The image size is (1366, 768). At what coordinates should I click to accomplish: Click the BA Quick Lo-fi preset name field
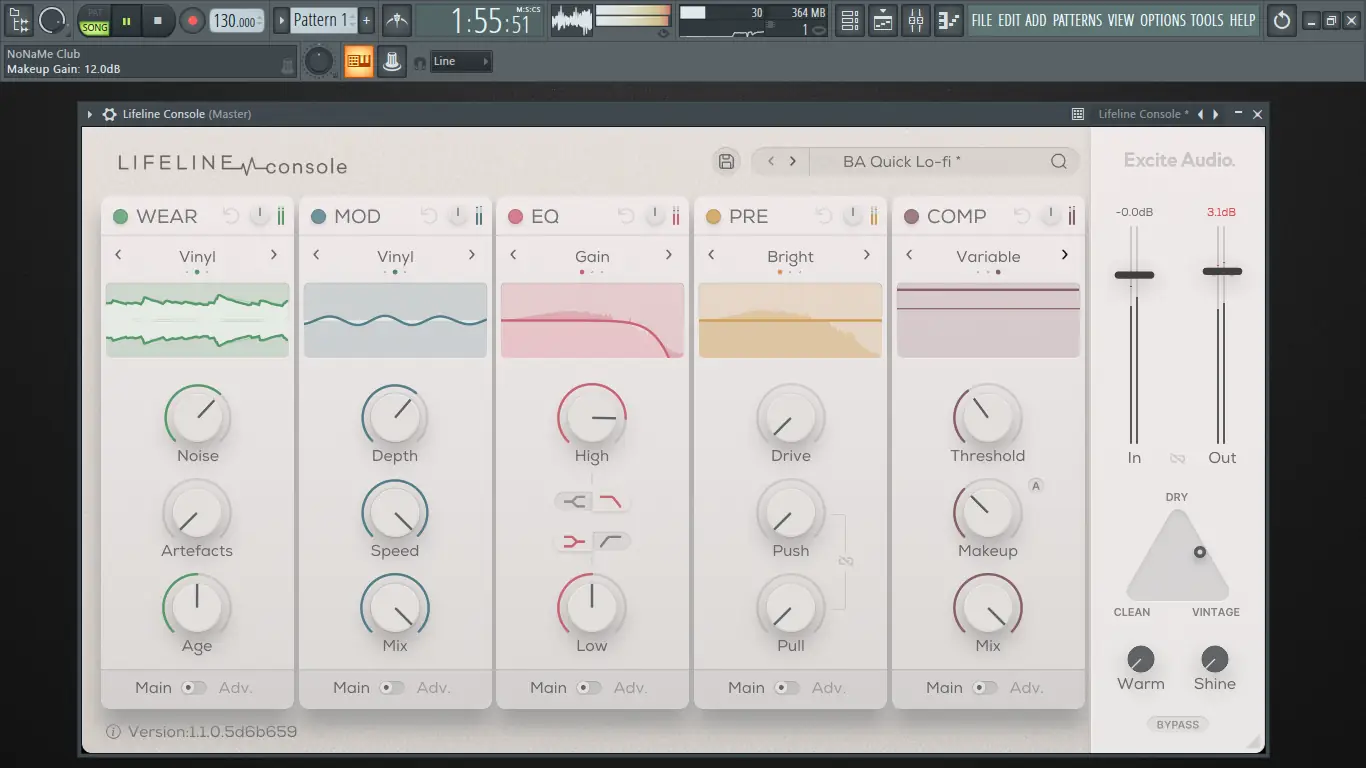pyautogui.click(x=903, y=161)
